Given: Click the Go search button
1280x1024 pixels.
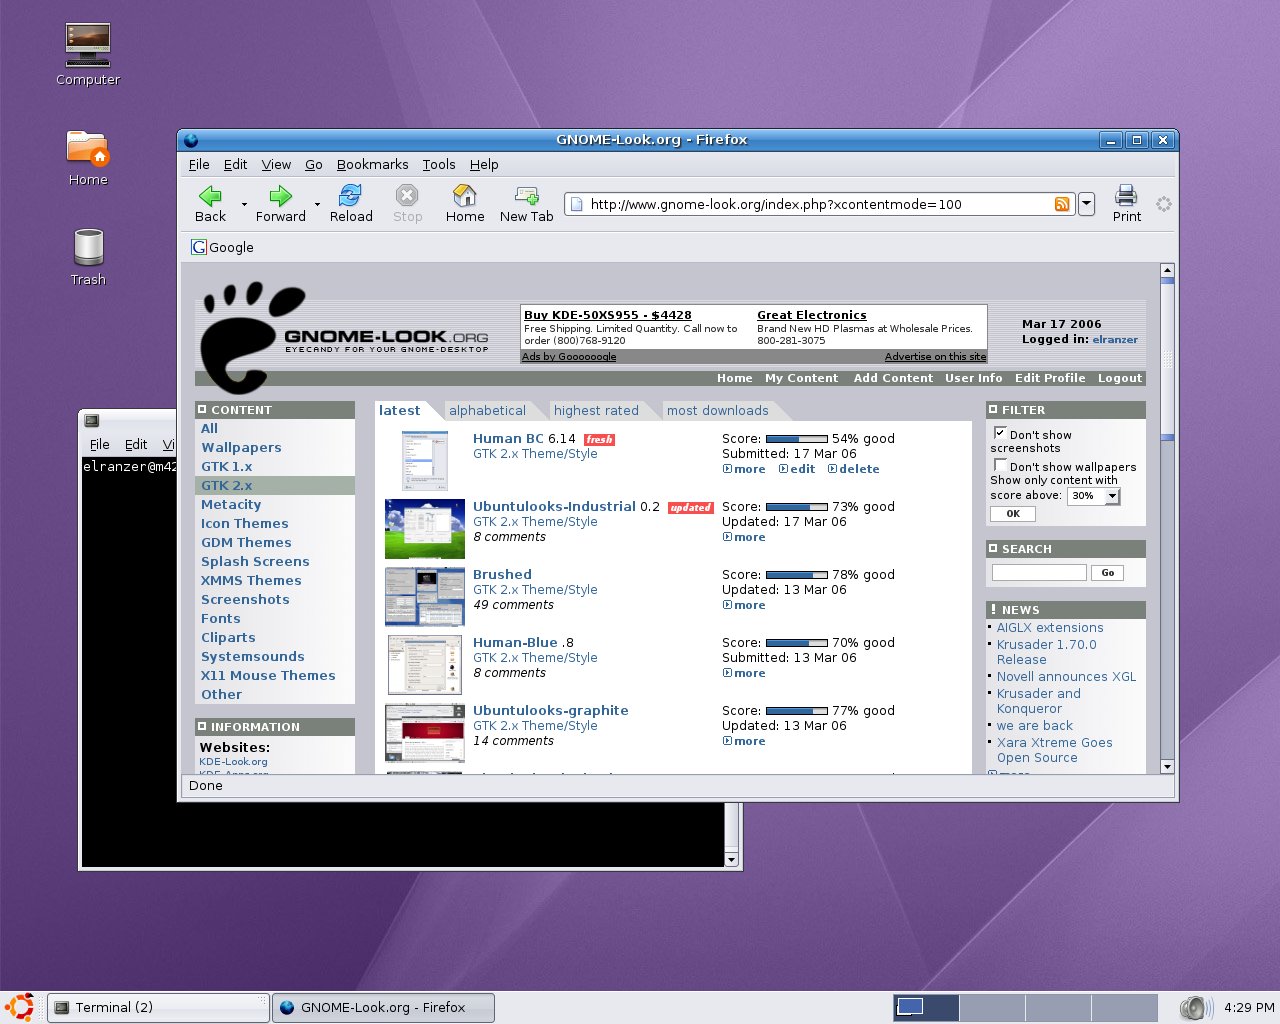Looking at the screenshot, I should (1107, 573).
